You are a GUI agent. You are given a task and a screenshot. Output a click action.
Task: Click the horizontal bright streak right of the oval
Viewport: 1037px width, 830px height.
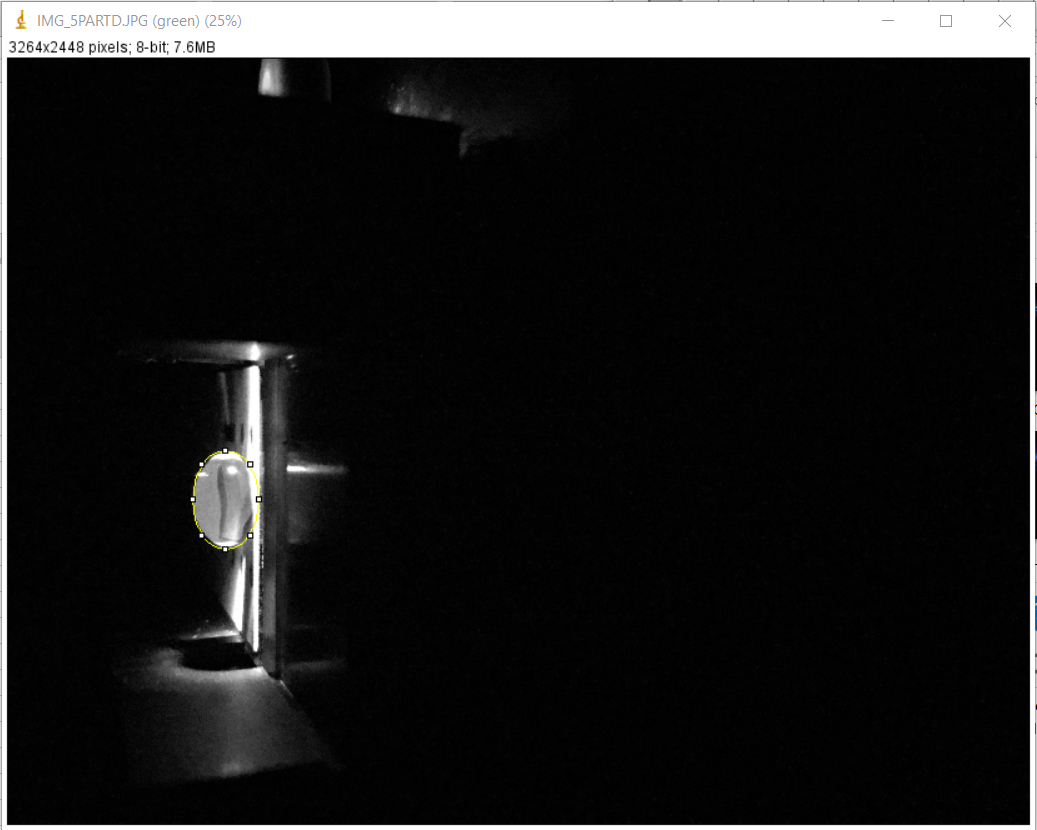coord(316,468)
